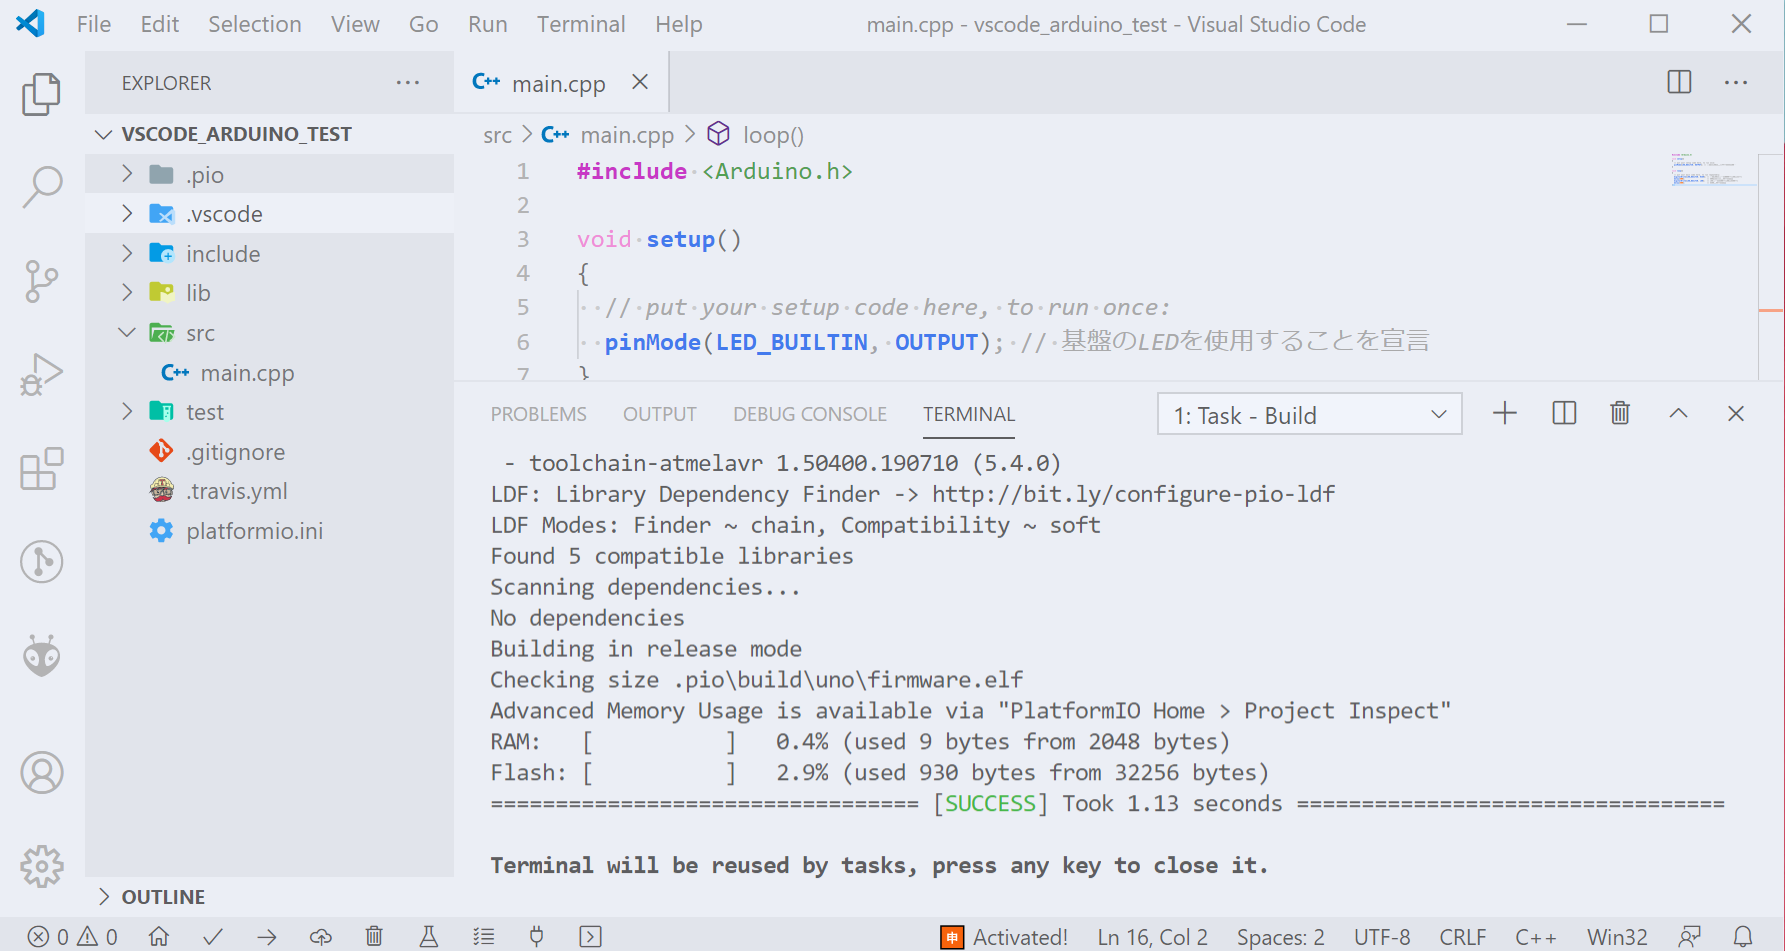
Task: Click PlatformIO Clean trash icon in status bar
Action: coord(374,936)
